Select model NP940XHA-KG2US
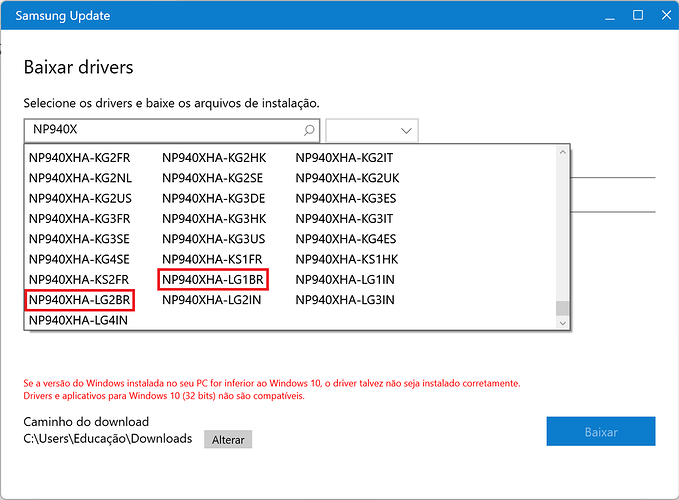 pyautogui.click(x=80, y=198)
